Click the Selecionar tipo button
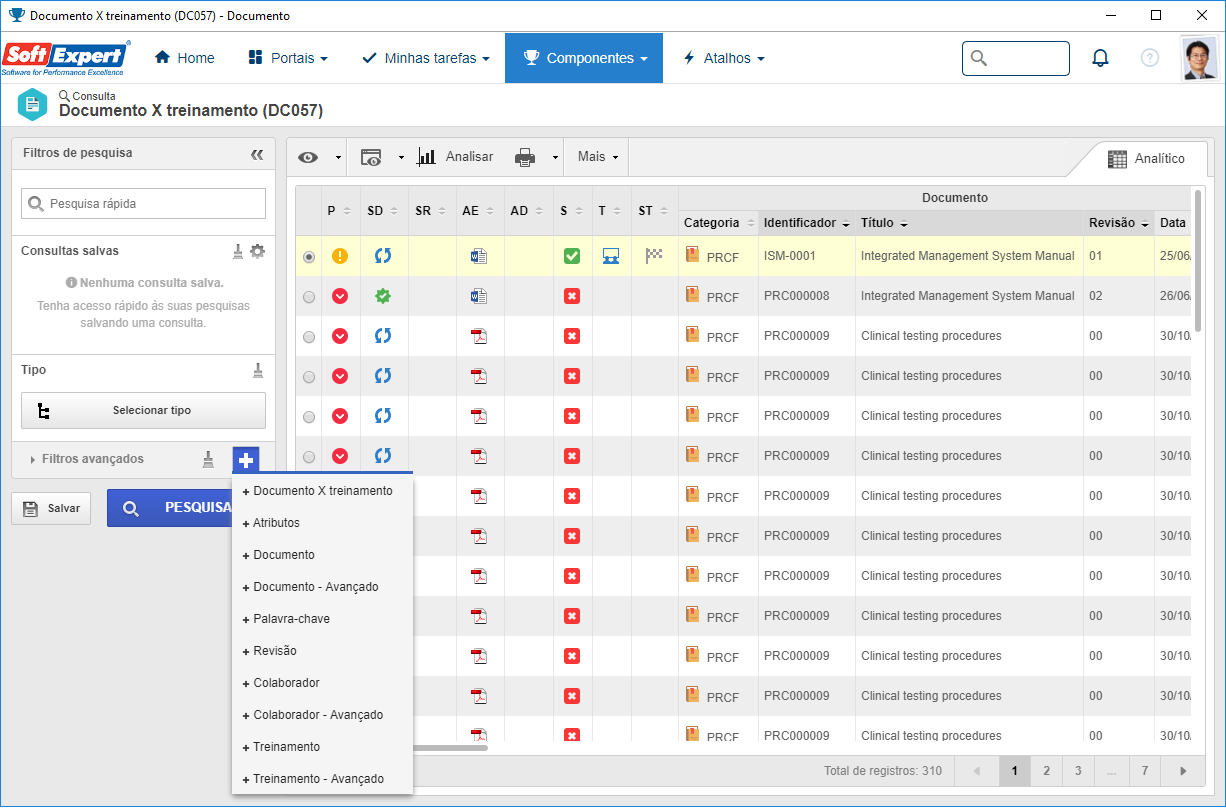The width and height of the screenshot is (1226, 809). point(143,411)
